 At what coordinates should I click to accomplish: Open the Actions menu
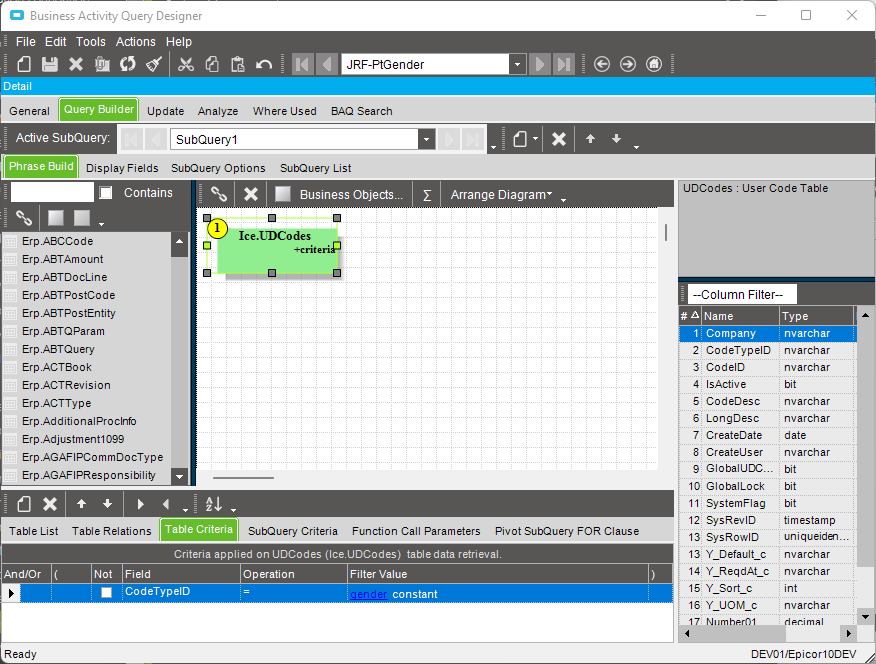pos(136,42)
